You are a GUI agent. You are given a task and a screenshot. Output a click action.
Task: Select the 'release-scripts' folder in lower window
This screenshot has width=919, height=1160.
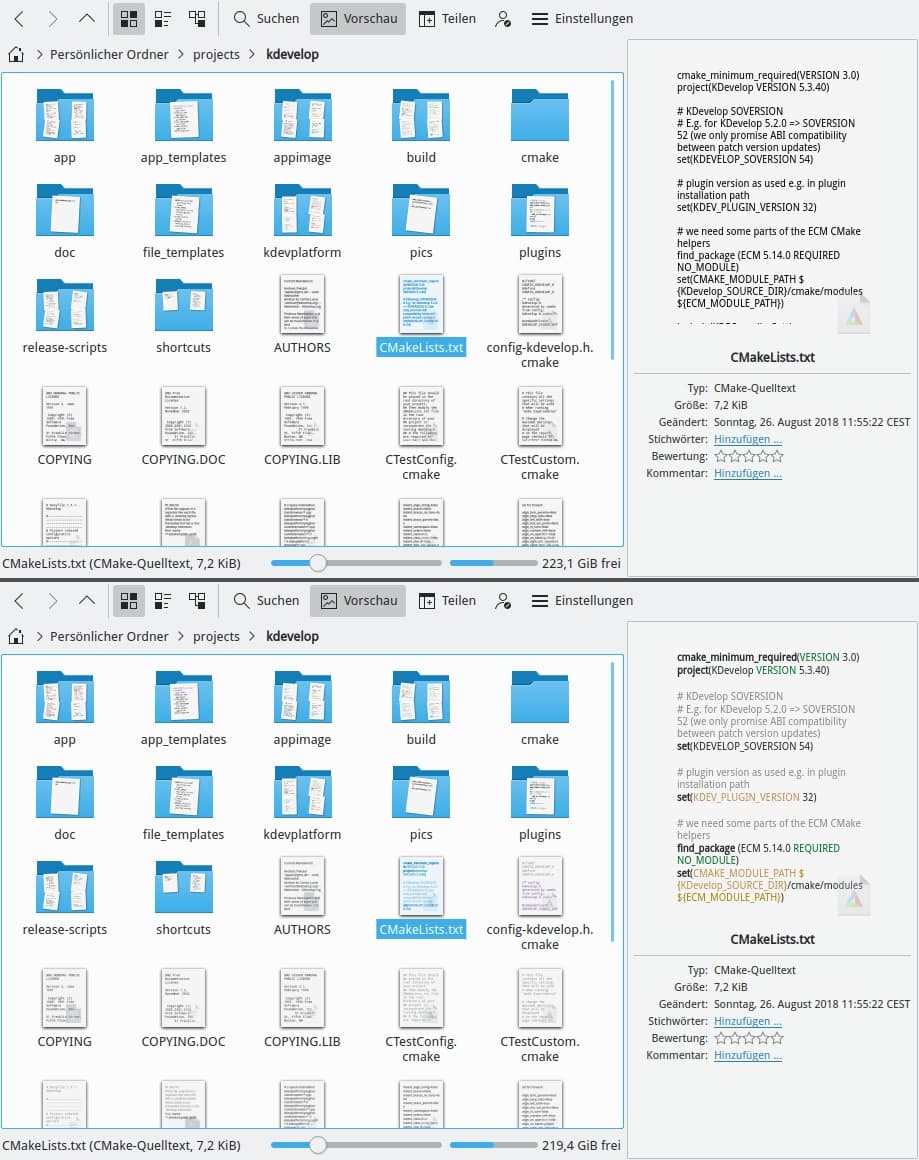pos(64,897)
